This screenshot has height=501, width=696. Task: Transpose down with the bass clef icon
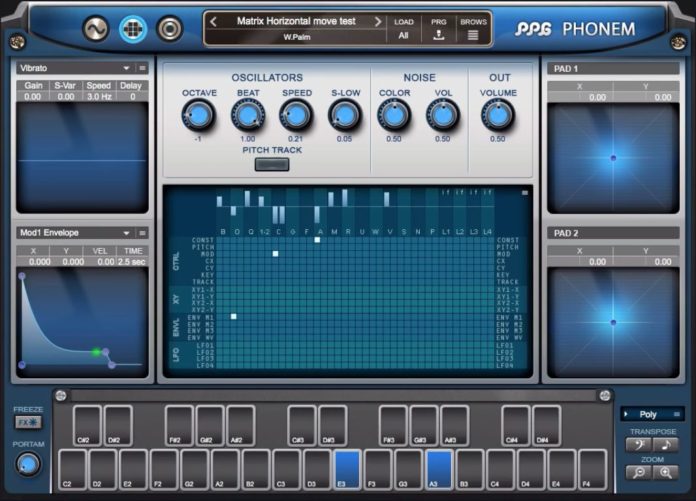click(x=637, y=445)
